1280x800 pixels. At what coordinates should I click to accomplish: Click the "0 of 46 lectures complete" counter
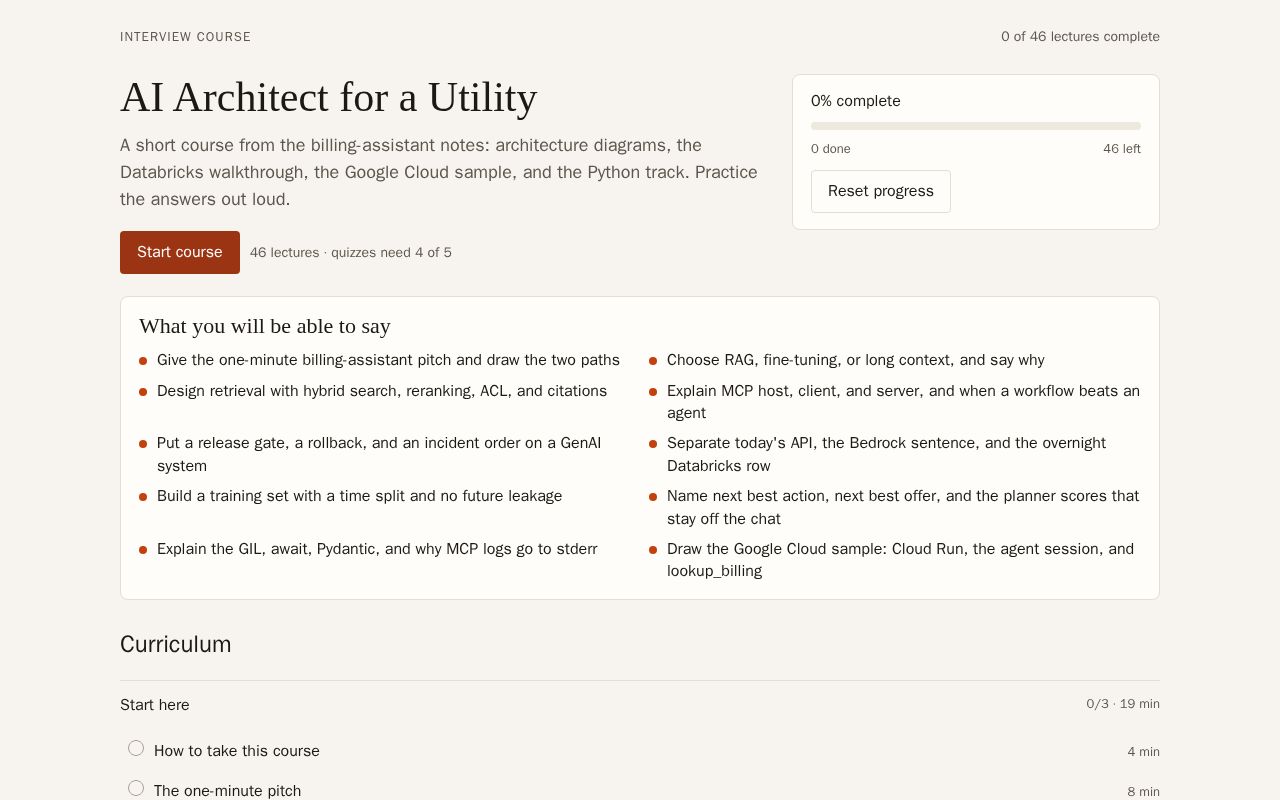pos(1080,37)
